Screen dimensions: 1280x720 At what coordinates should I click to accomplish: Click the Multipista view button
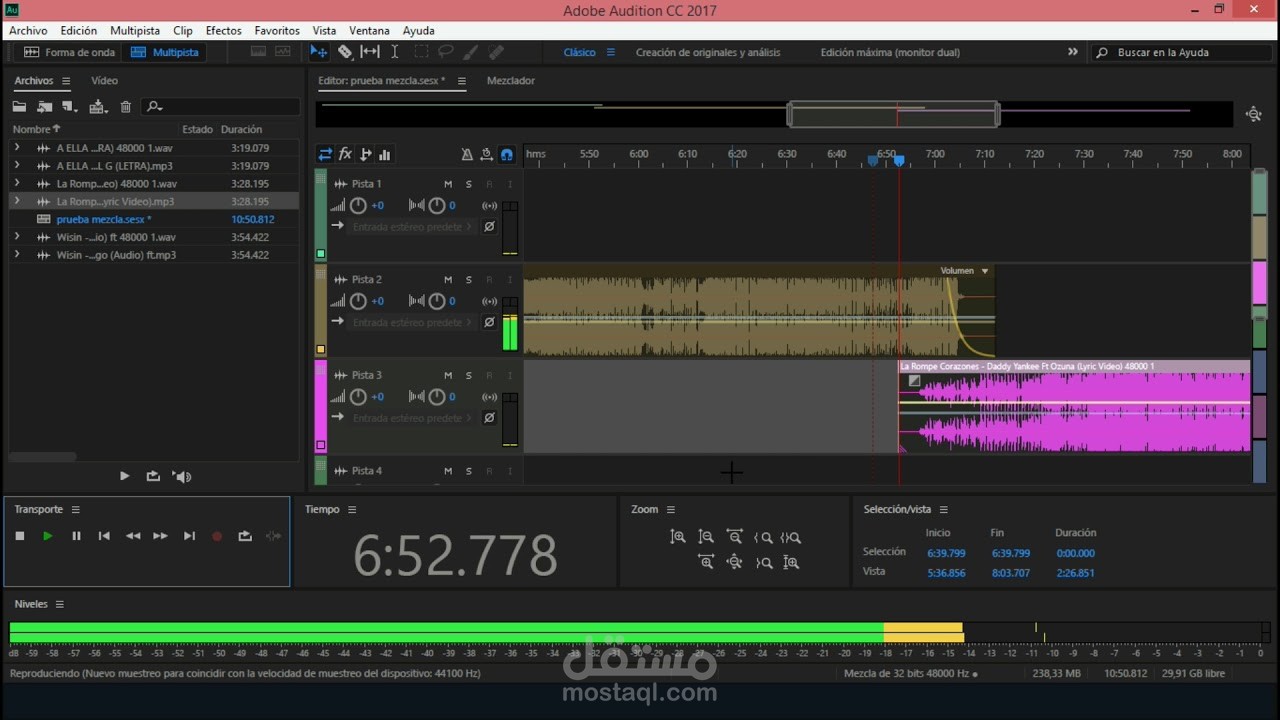pyautogui.click(x=165, y=52)
